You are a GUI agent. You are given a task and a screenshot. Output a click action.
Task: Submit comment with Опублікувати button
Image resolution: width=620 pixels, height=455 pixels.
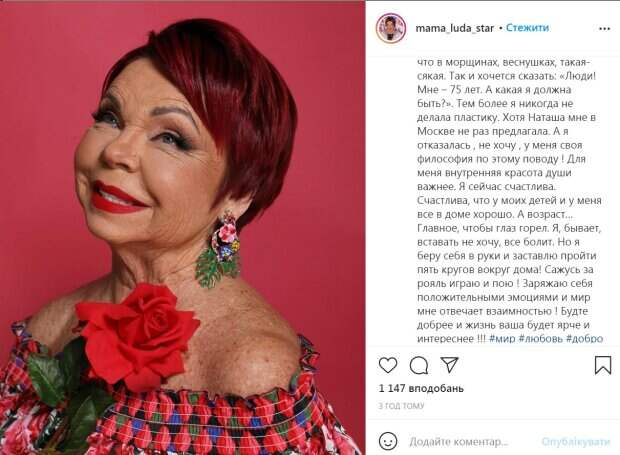575,442
